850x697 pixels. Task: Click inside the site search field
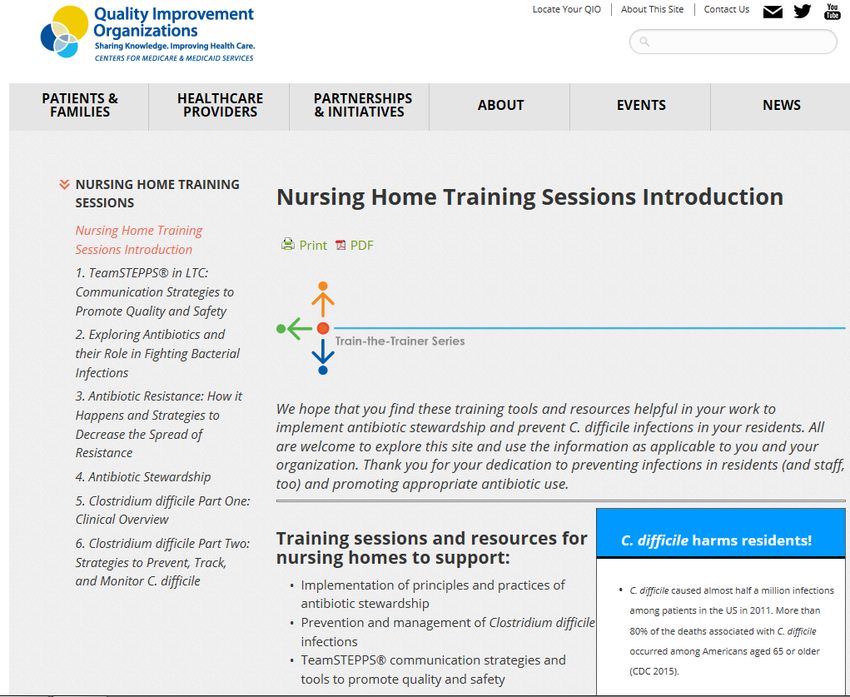point(733,42)
